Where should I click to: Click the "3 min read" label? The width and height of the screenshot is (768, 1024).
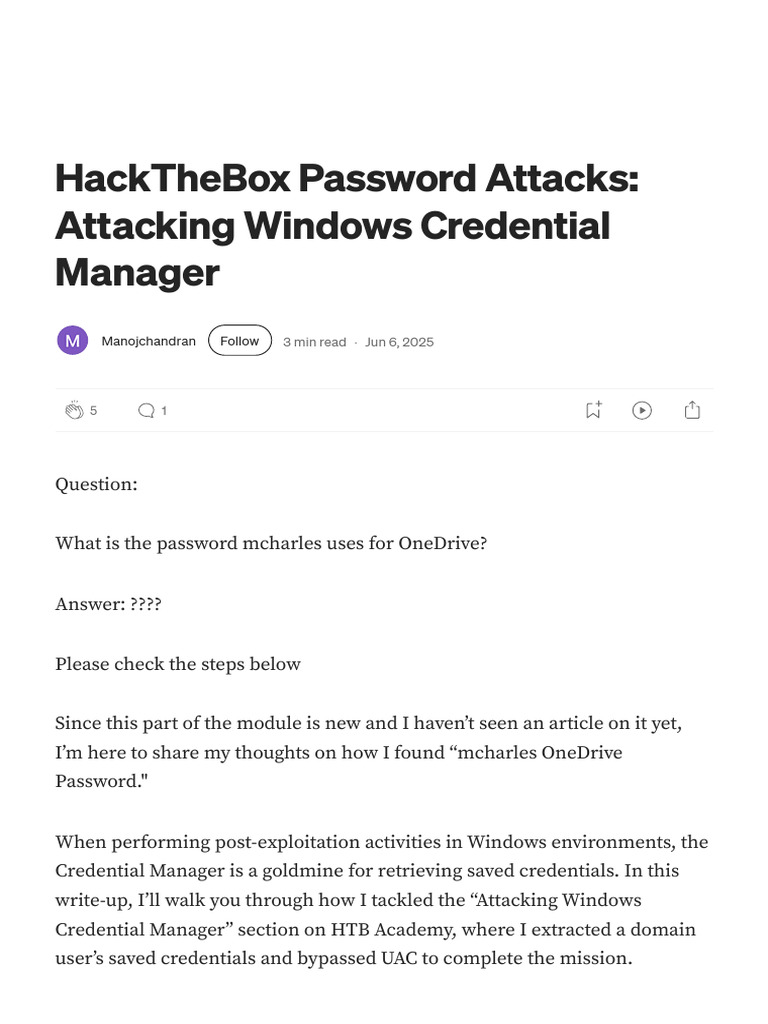click(x=314, y=342)
